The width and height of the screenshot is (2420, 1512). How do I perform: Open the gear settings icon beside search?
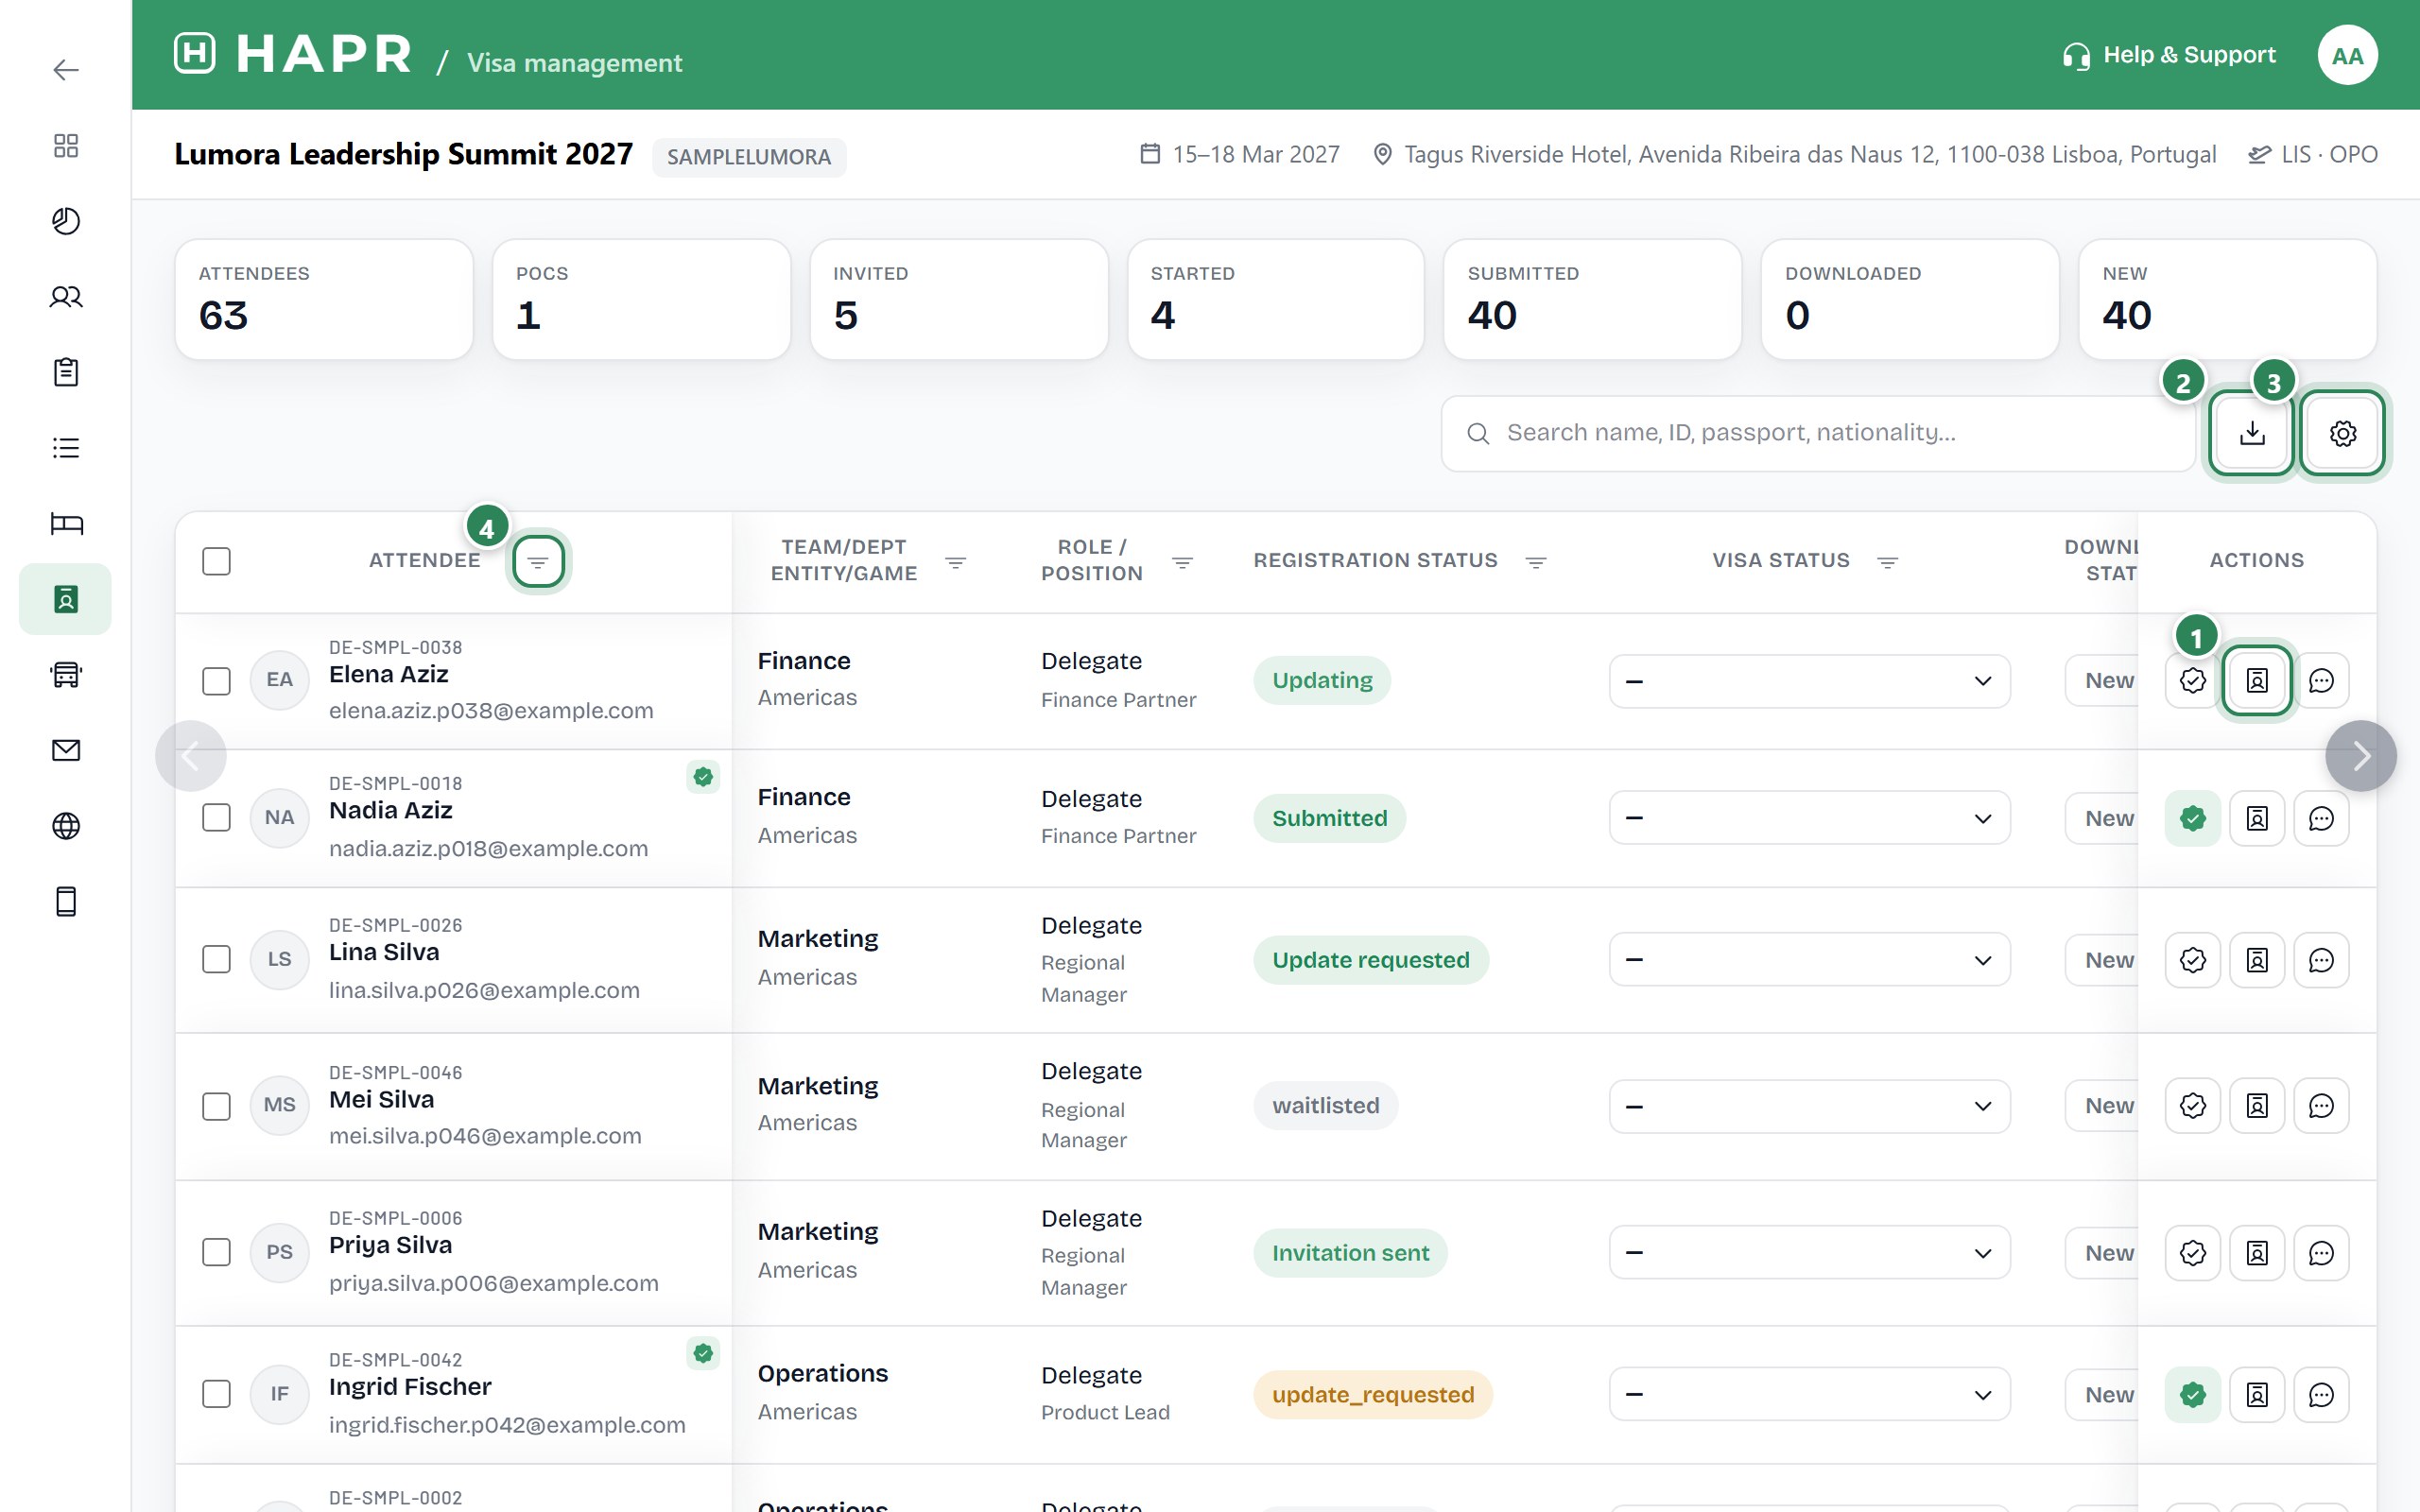coord(2342,433)
